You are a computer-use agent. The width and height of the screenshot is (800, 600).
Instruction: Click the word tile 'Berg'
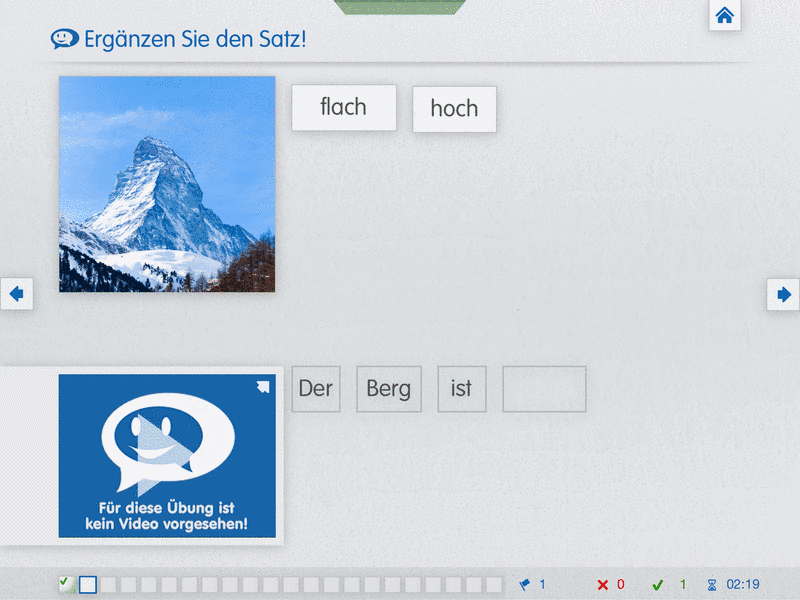point(389,389)
